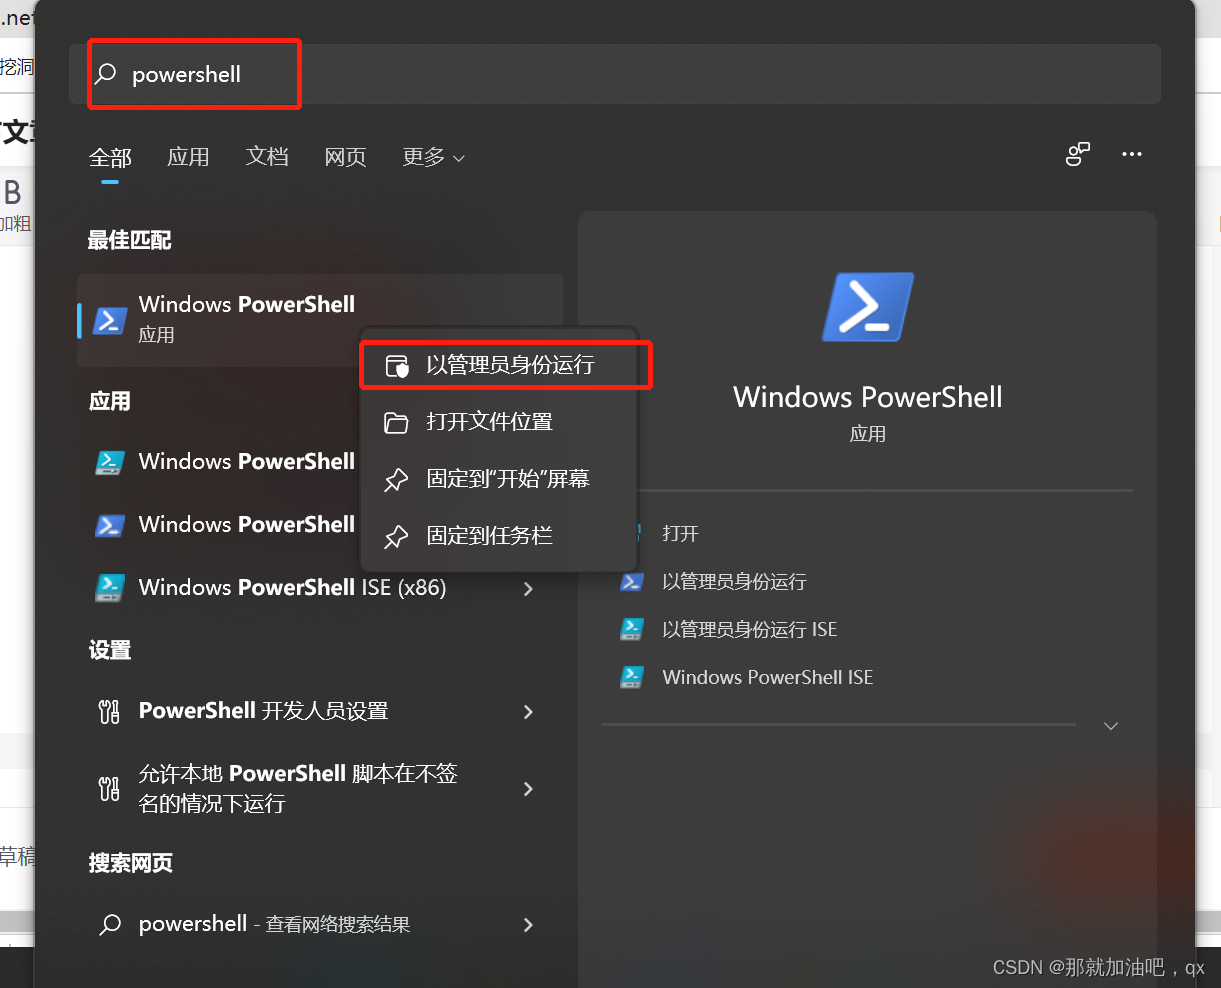Click the account/feedback icon near top right
The image size is (1221, 988).
pos(1077,154)
